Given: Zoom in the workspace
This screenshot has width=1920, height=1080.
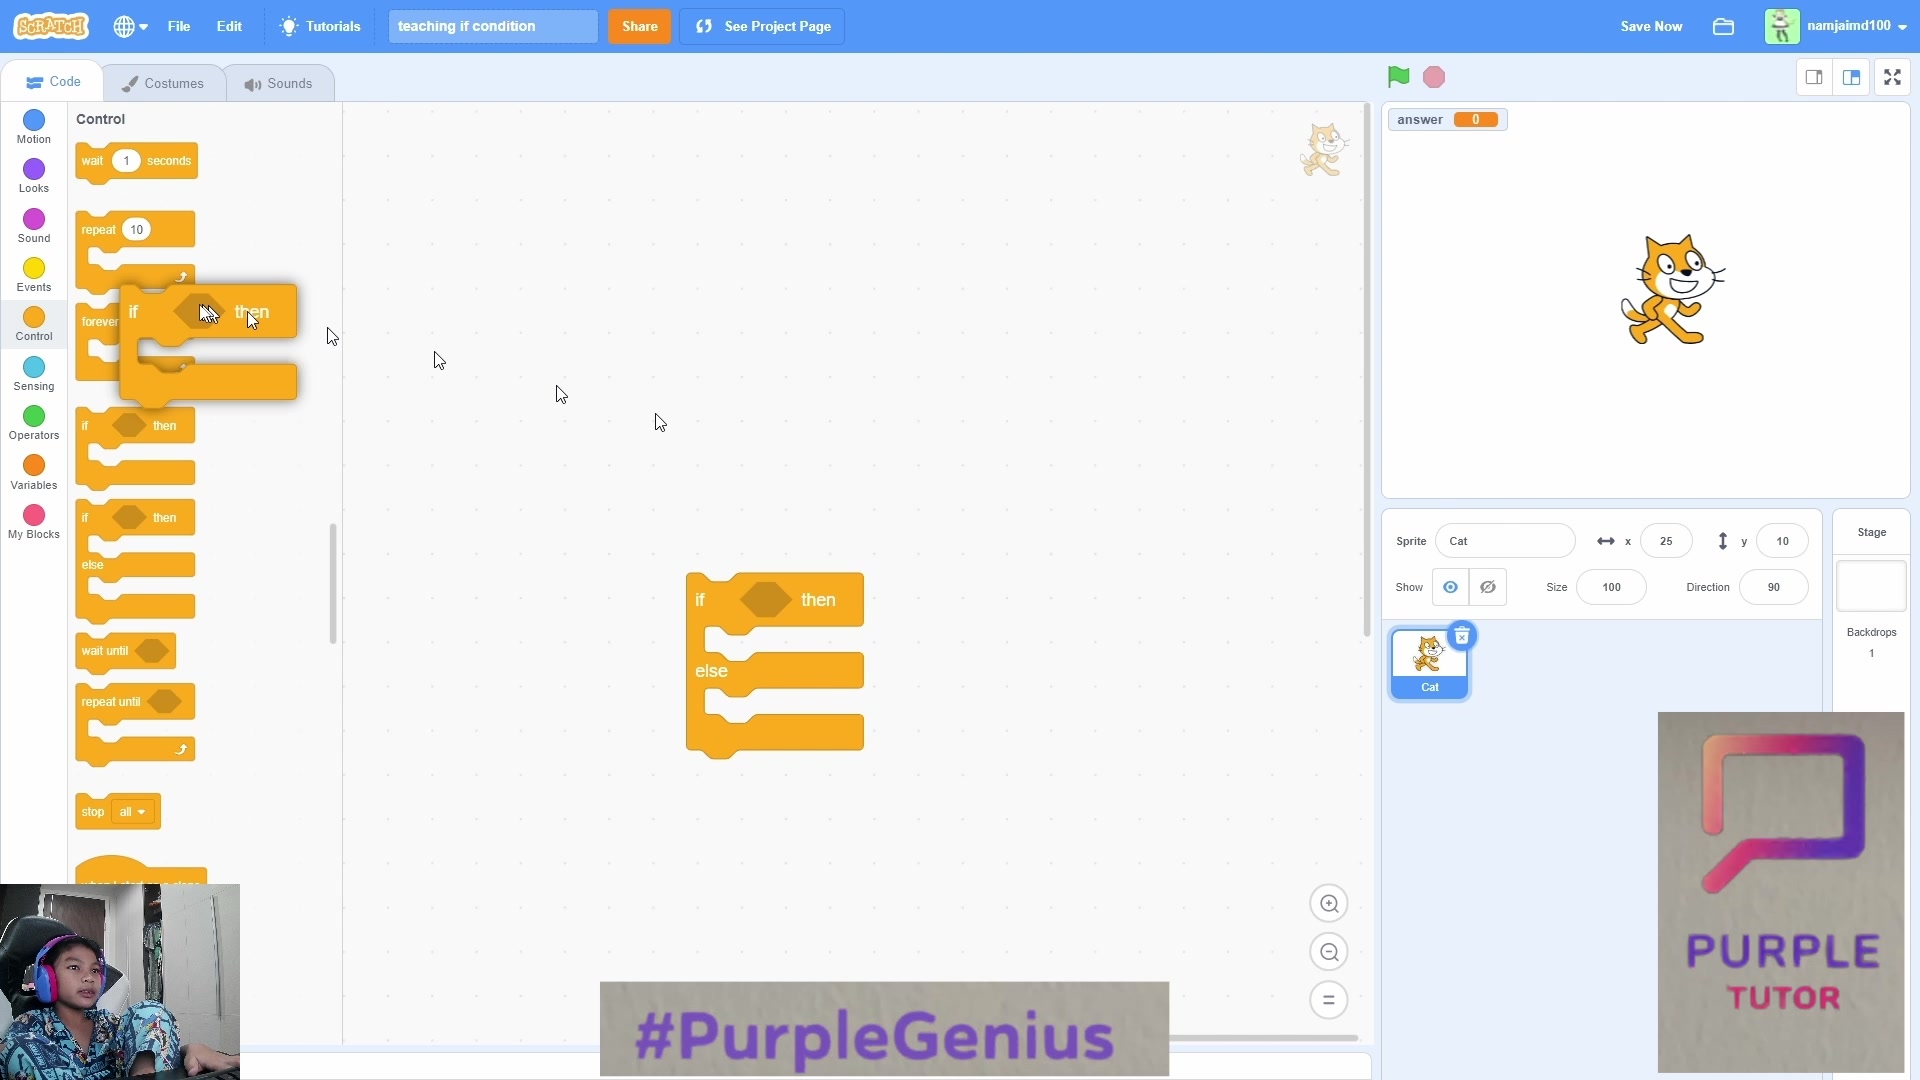Looking at the screenshot, I should click(x=1329, y=904).
